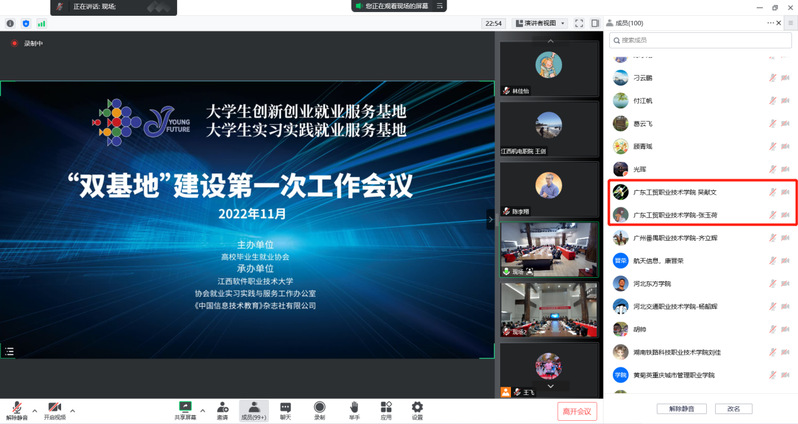Open the Chat (聊天) window
The height and width of the screenshot is (424, 798).
(x=286, y=410)
